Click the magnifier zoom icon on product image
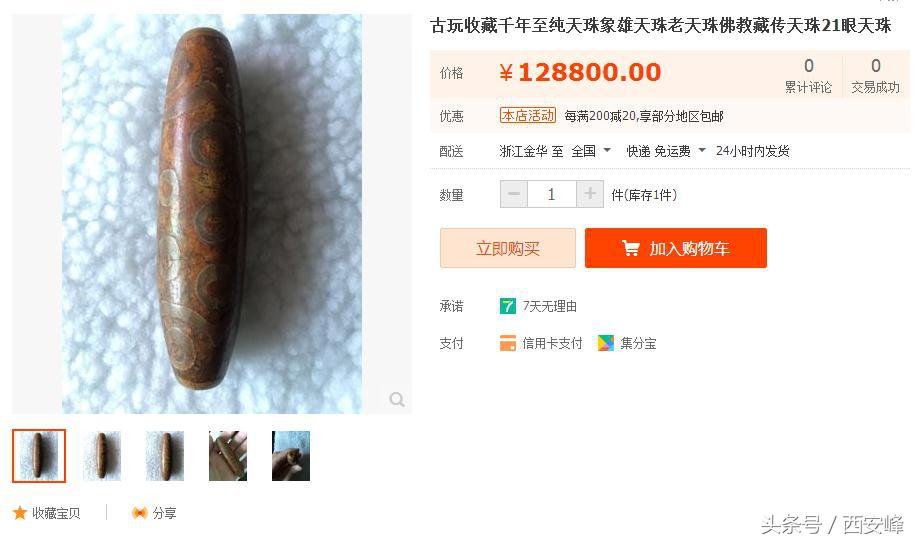The image size is (916, 542). (x=397, y=399)
